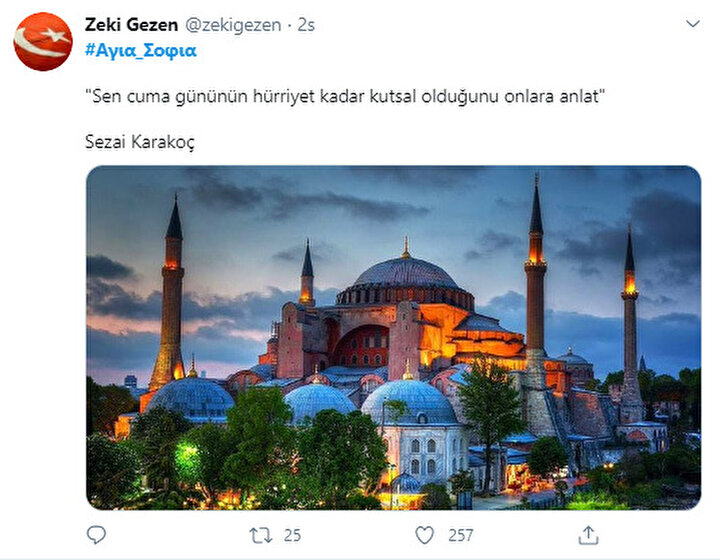
Task: Click the central dome in the photo
Action: [x=405, y=275]
